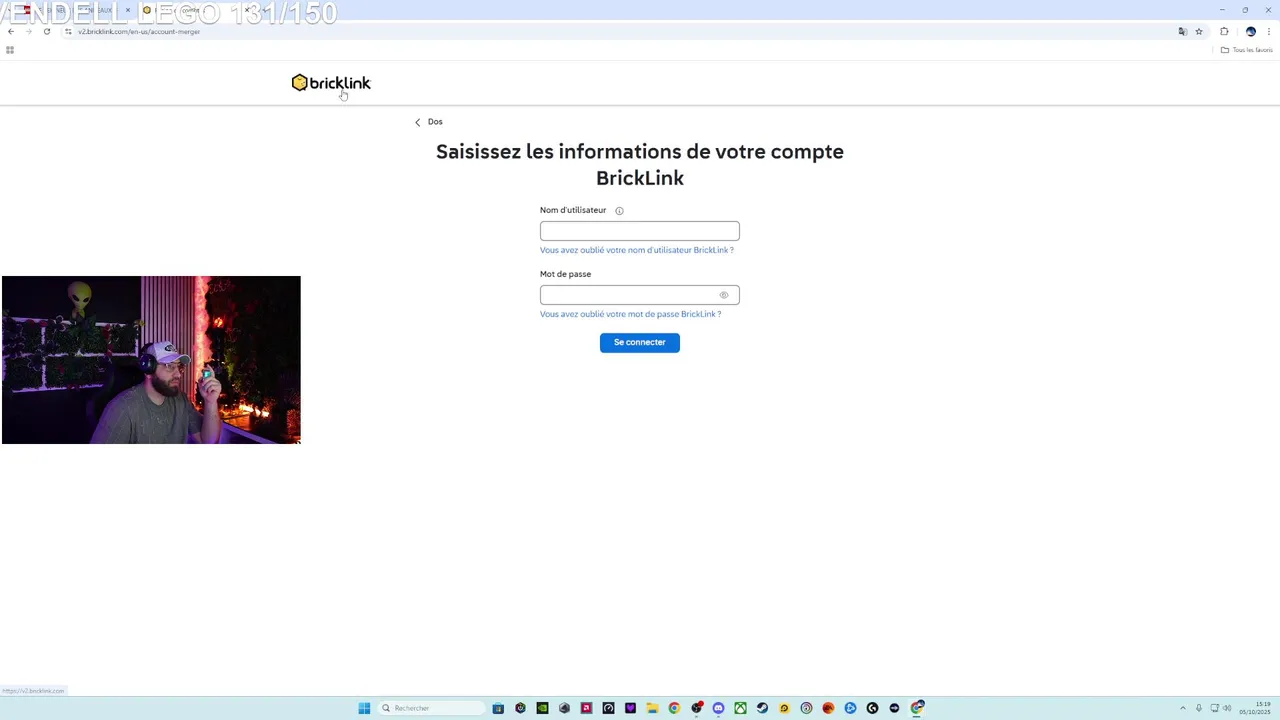Click the Rechercher taskbar search box
The height and width of the screenshot is (720, 1280).
coord(430,708)
